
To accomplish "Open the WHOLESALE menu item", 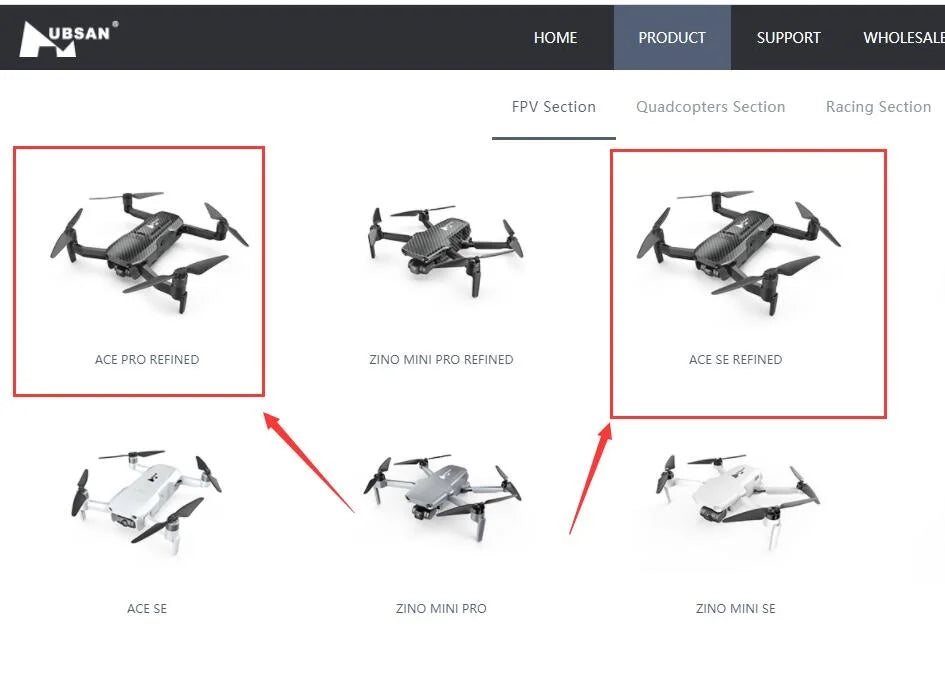I will click(903, 37).
